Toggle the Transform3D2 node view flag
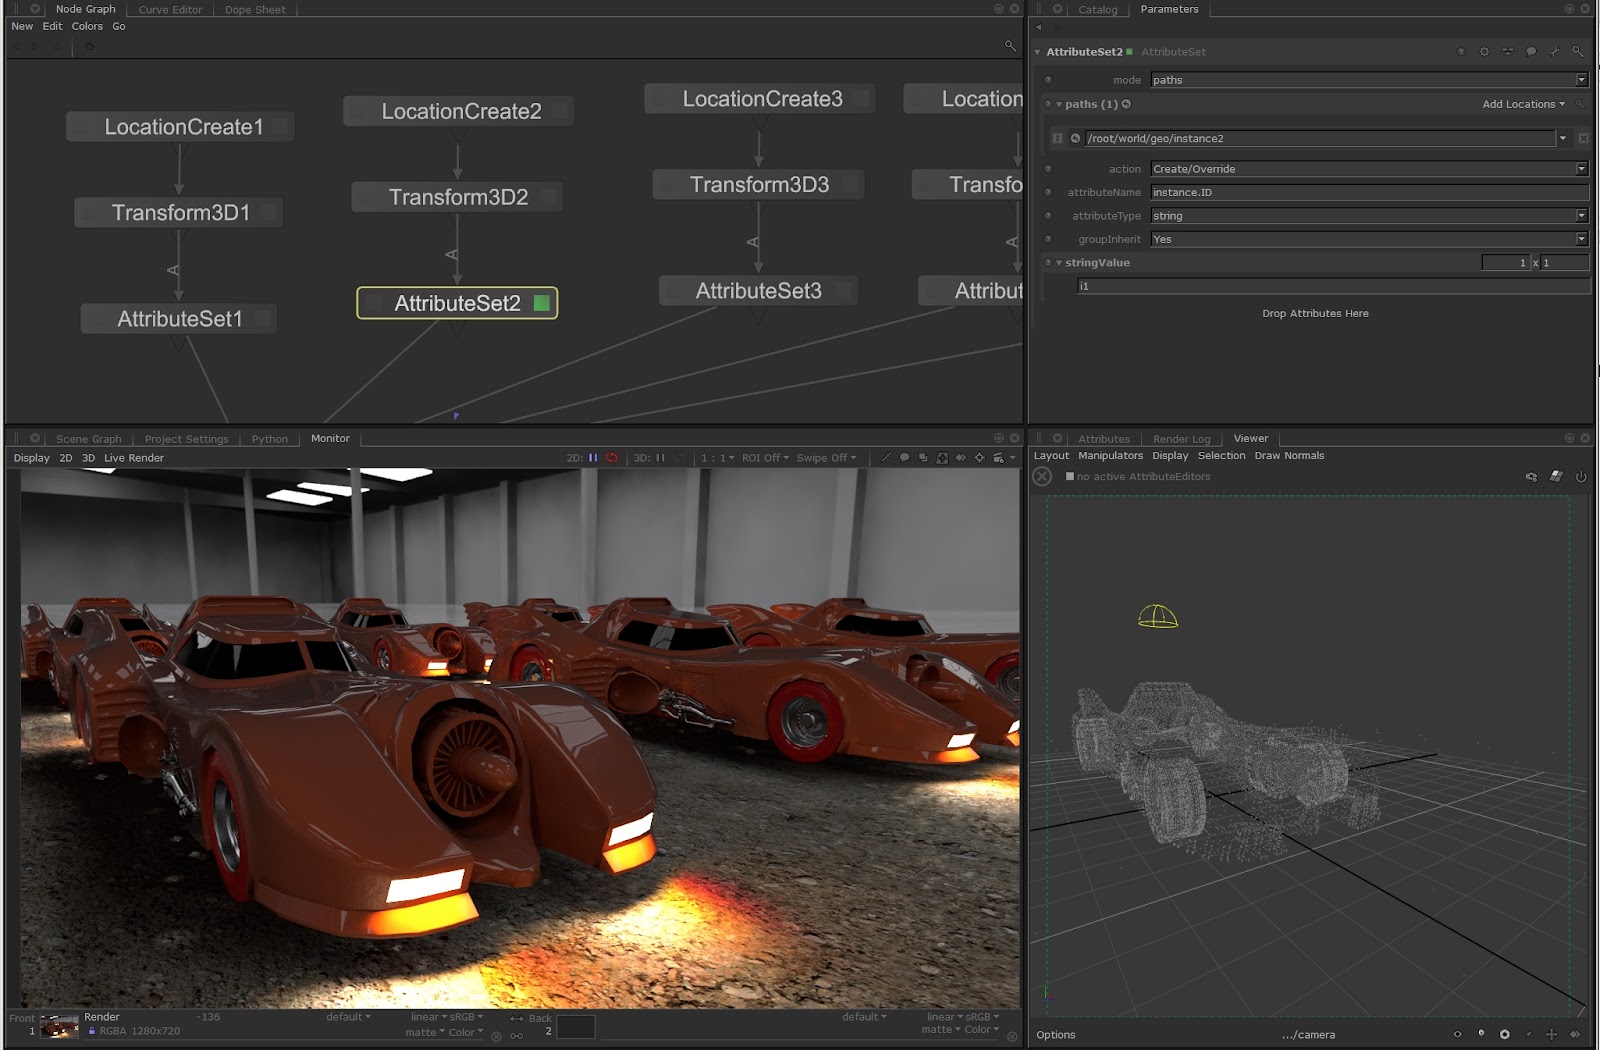 549,197
